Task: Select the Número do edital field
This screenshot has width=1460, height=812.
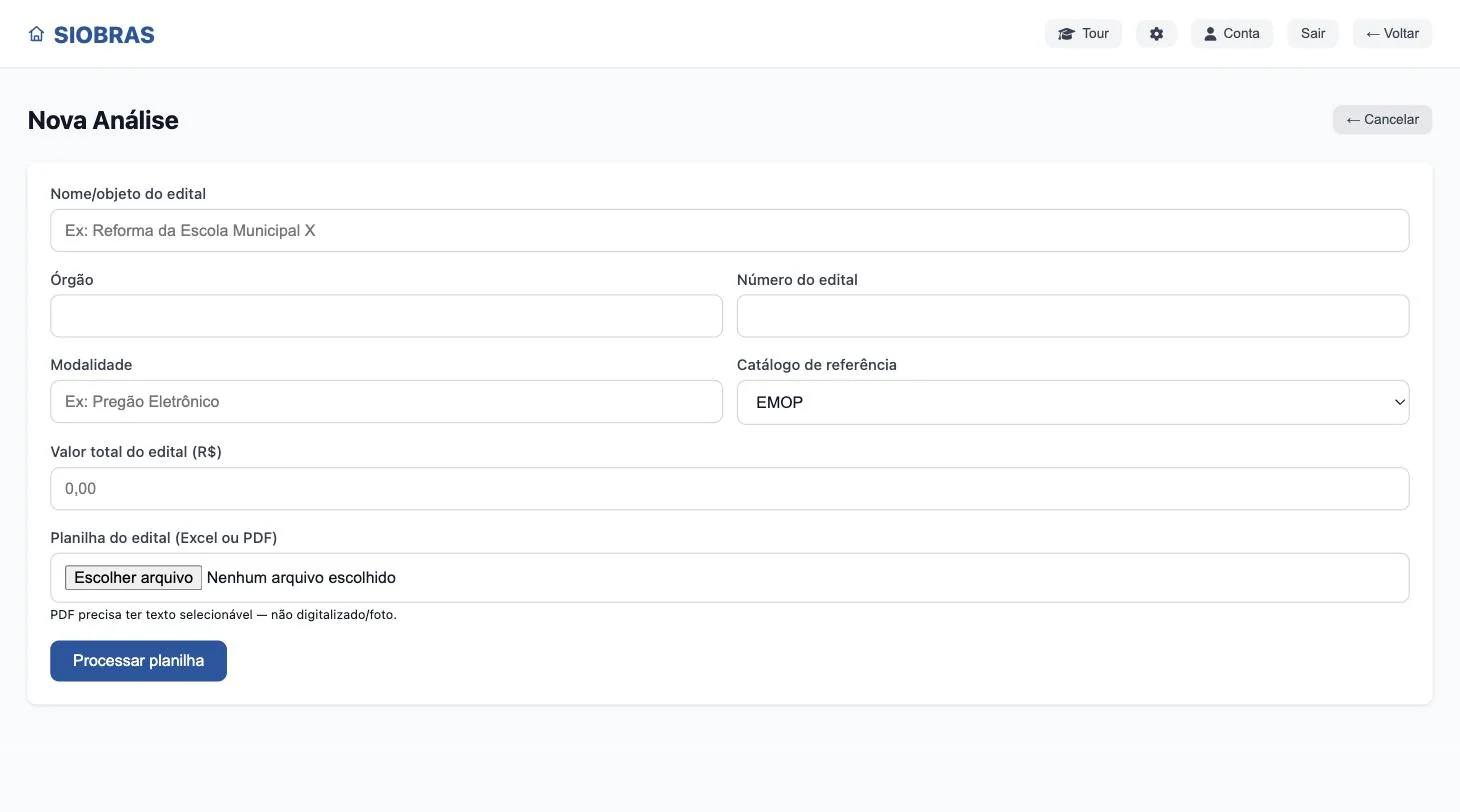Action: click(1073, 316)
